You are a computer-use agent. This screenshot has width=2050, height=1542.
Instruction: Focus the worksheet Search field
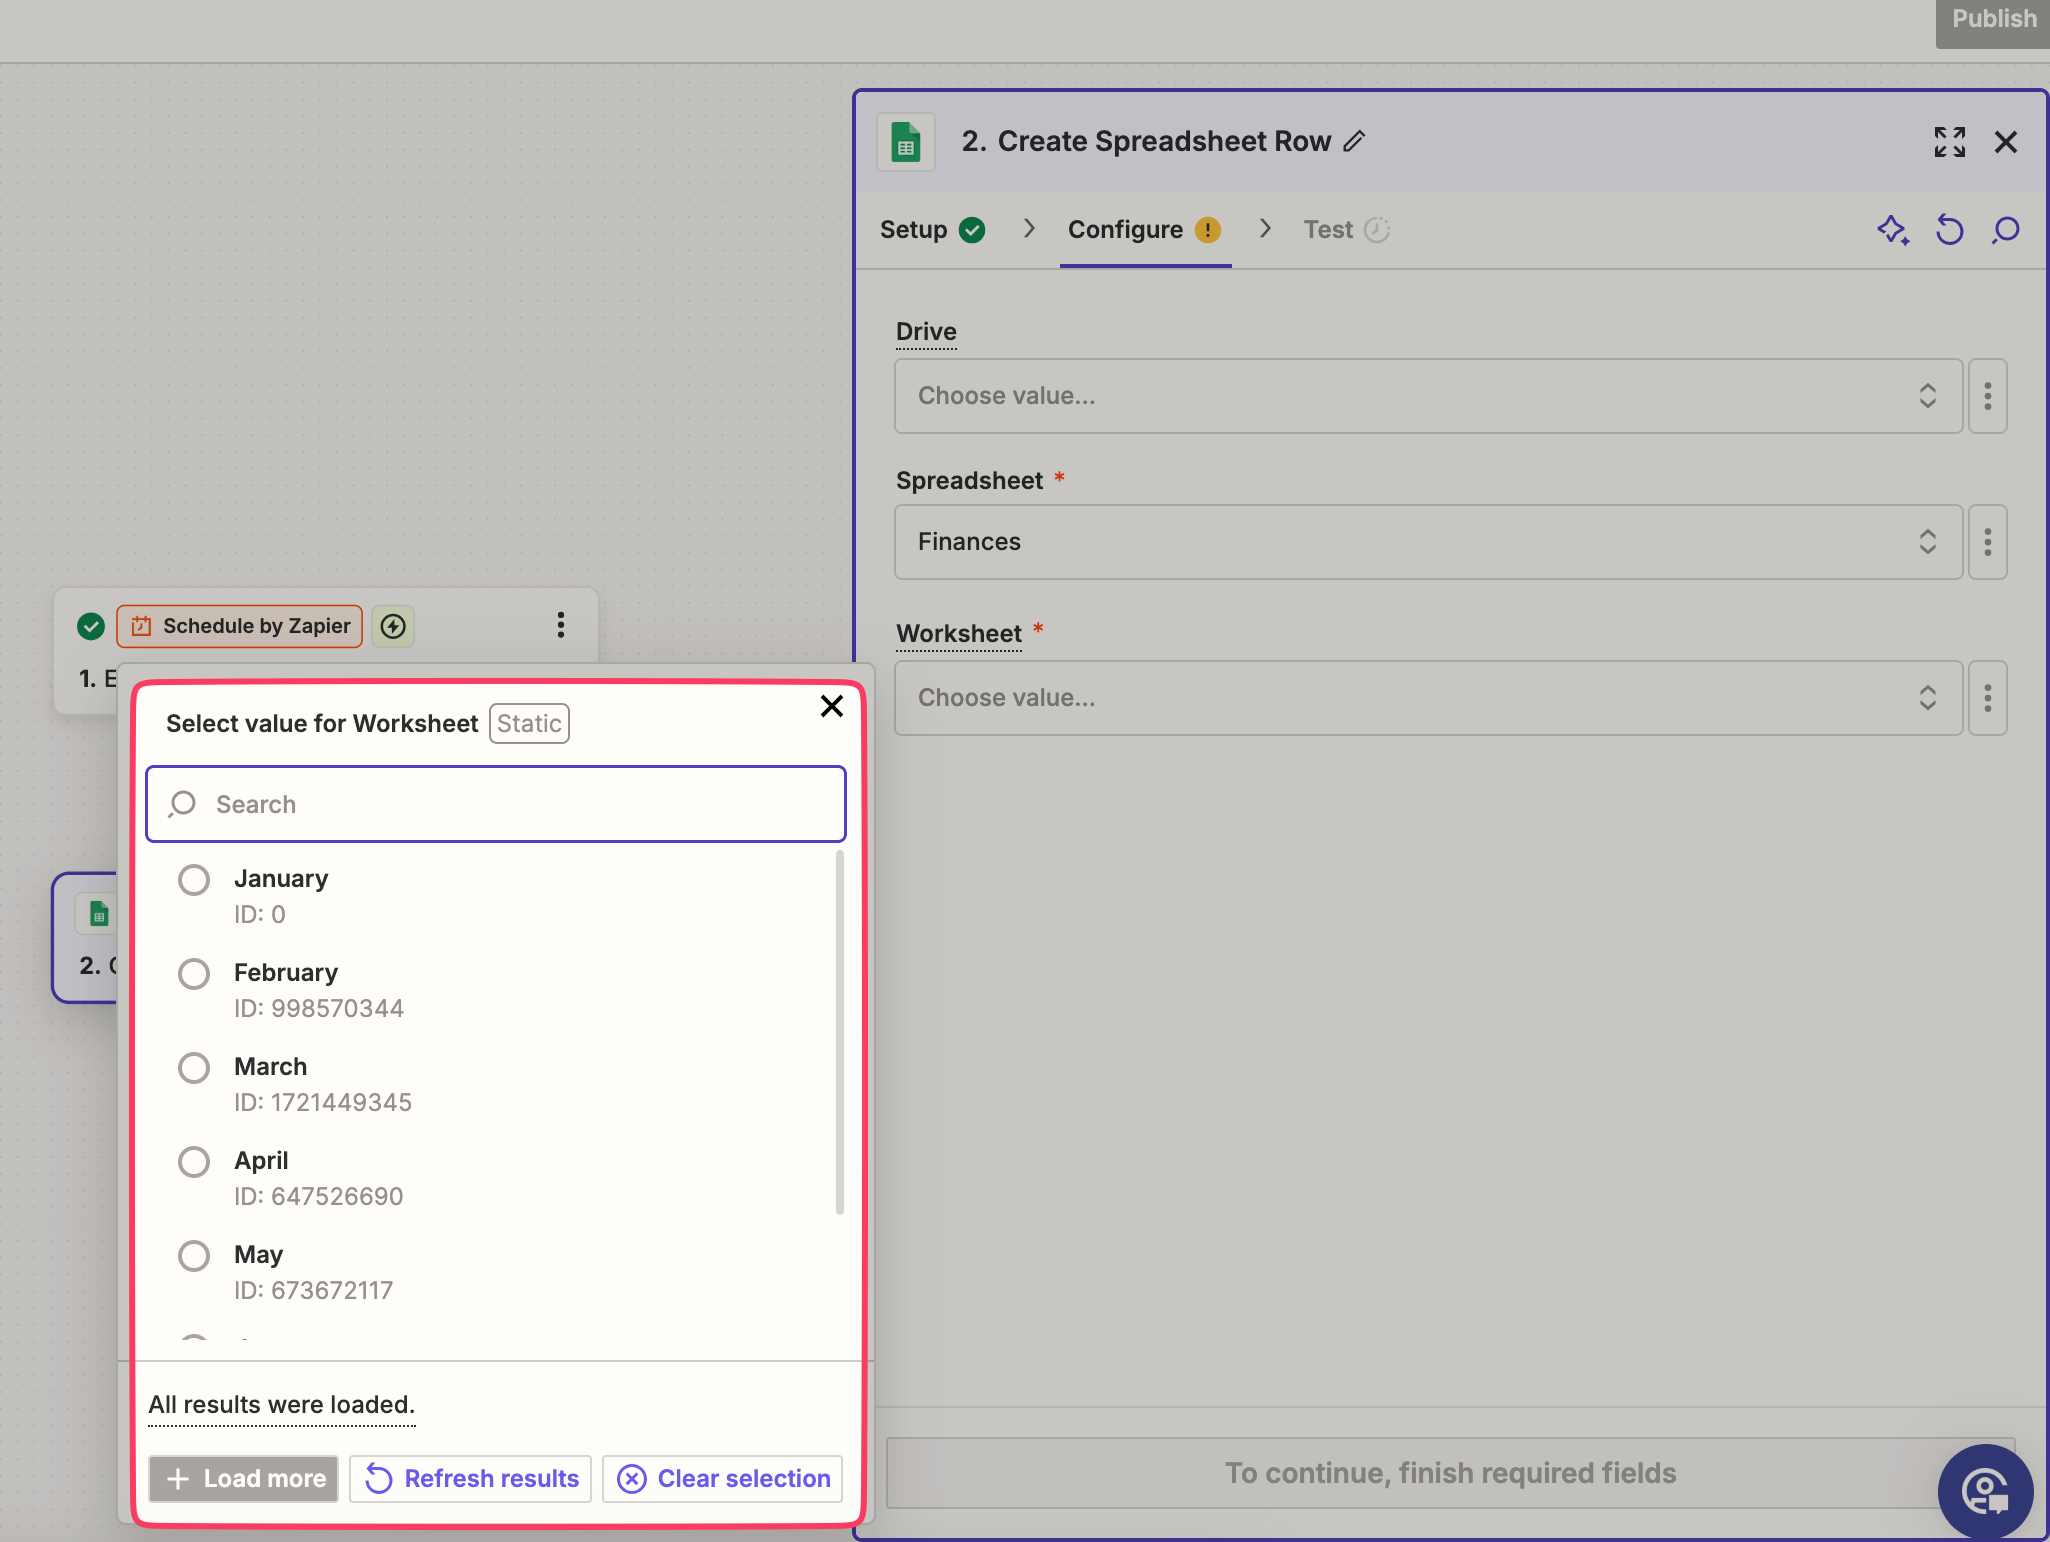point(496,804)
